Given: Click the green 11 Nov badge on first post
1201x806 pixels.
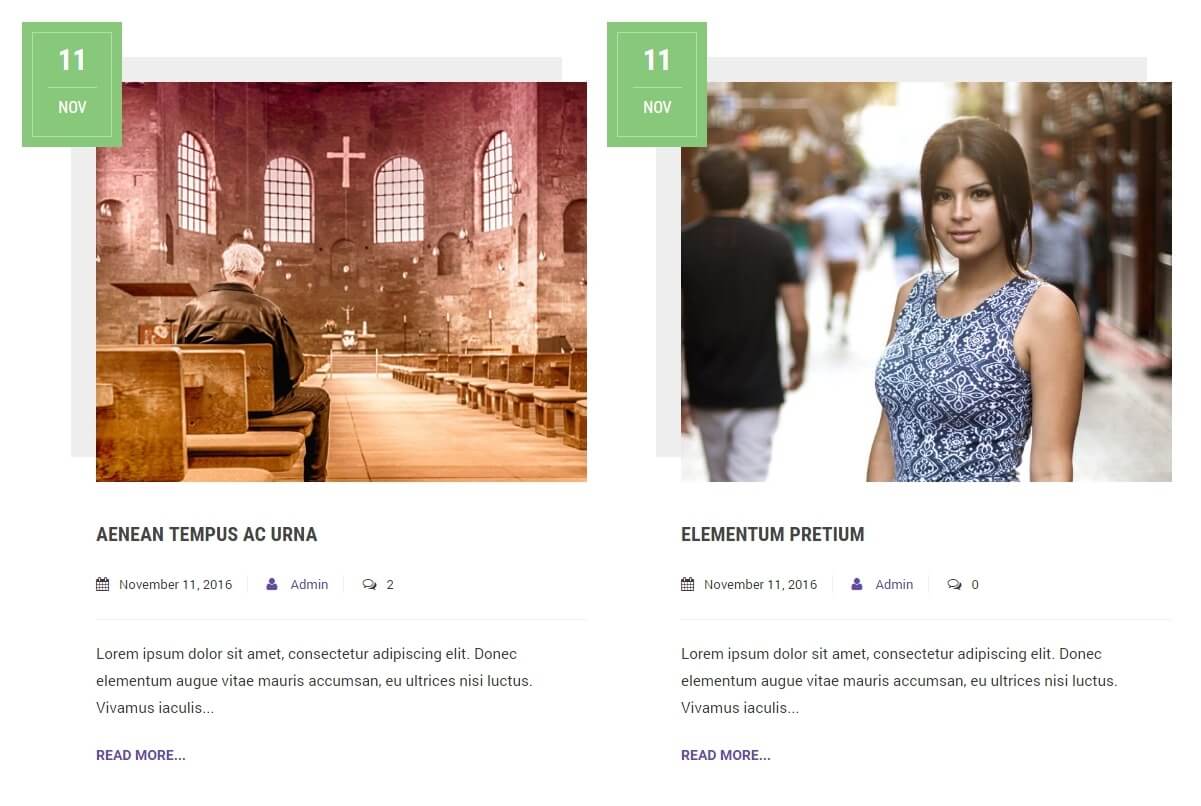Looking at the screenshot, I should point(72,84).
